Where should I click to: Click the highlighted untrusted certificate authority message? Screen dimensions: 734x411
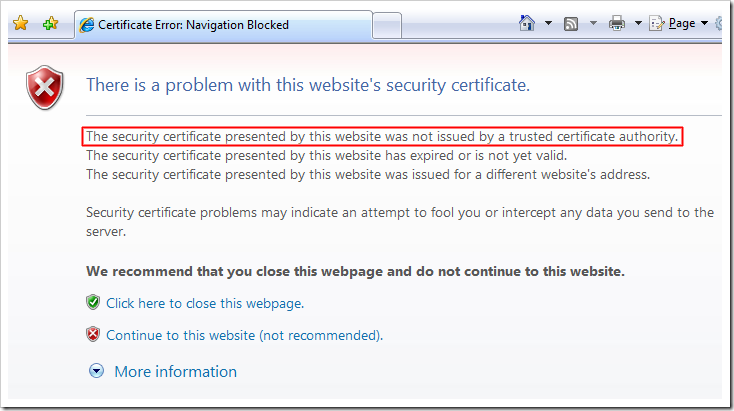[x=383, y=136]
